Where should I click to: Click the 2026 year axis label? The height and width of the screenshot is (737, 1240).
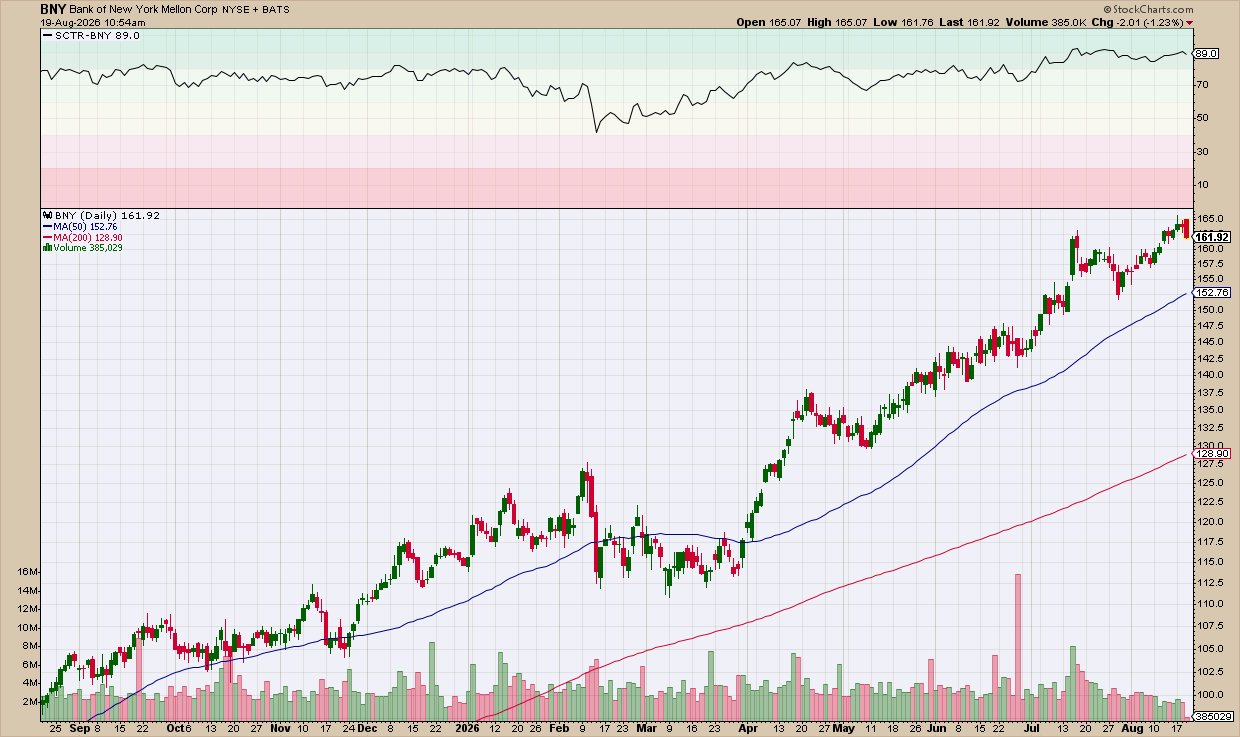(468, 730)
